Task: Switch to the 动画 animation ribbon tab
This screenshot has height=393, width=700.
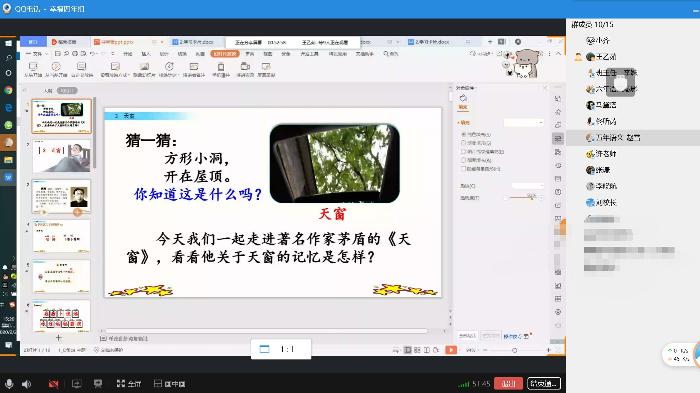Action: pyautogui.click(x=200, y=54)
